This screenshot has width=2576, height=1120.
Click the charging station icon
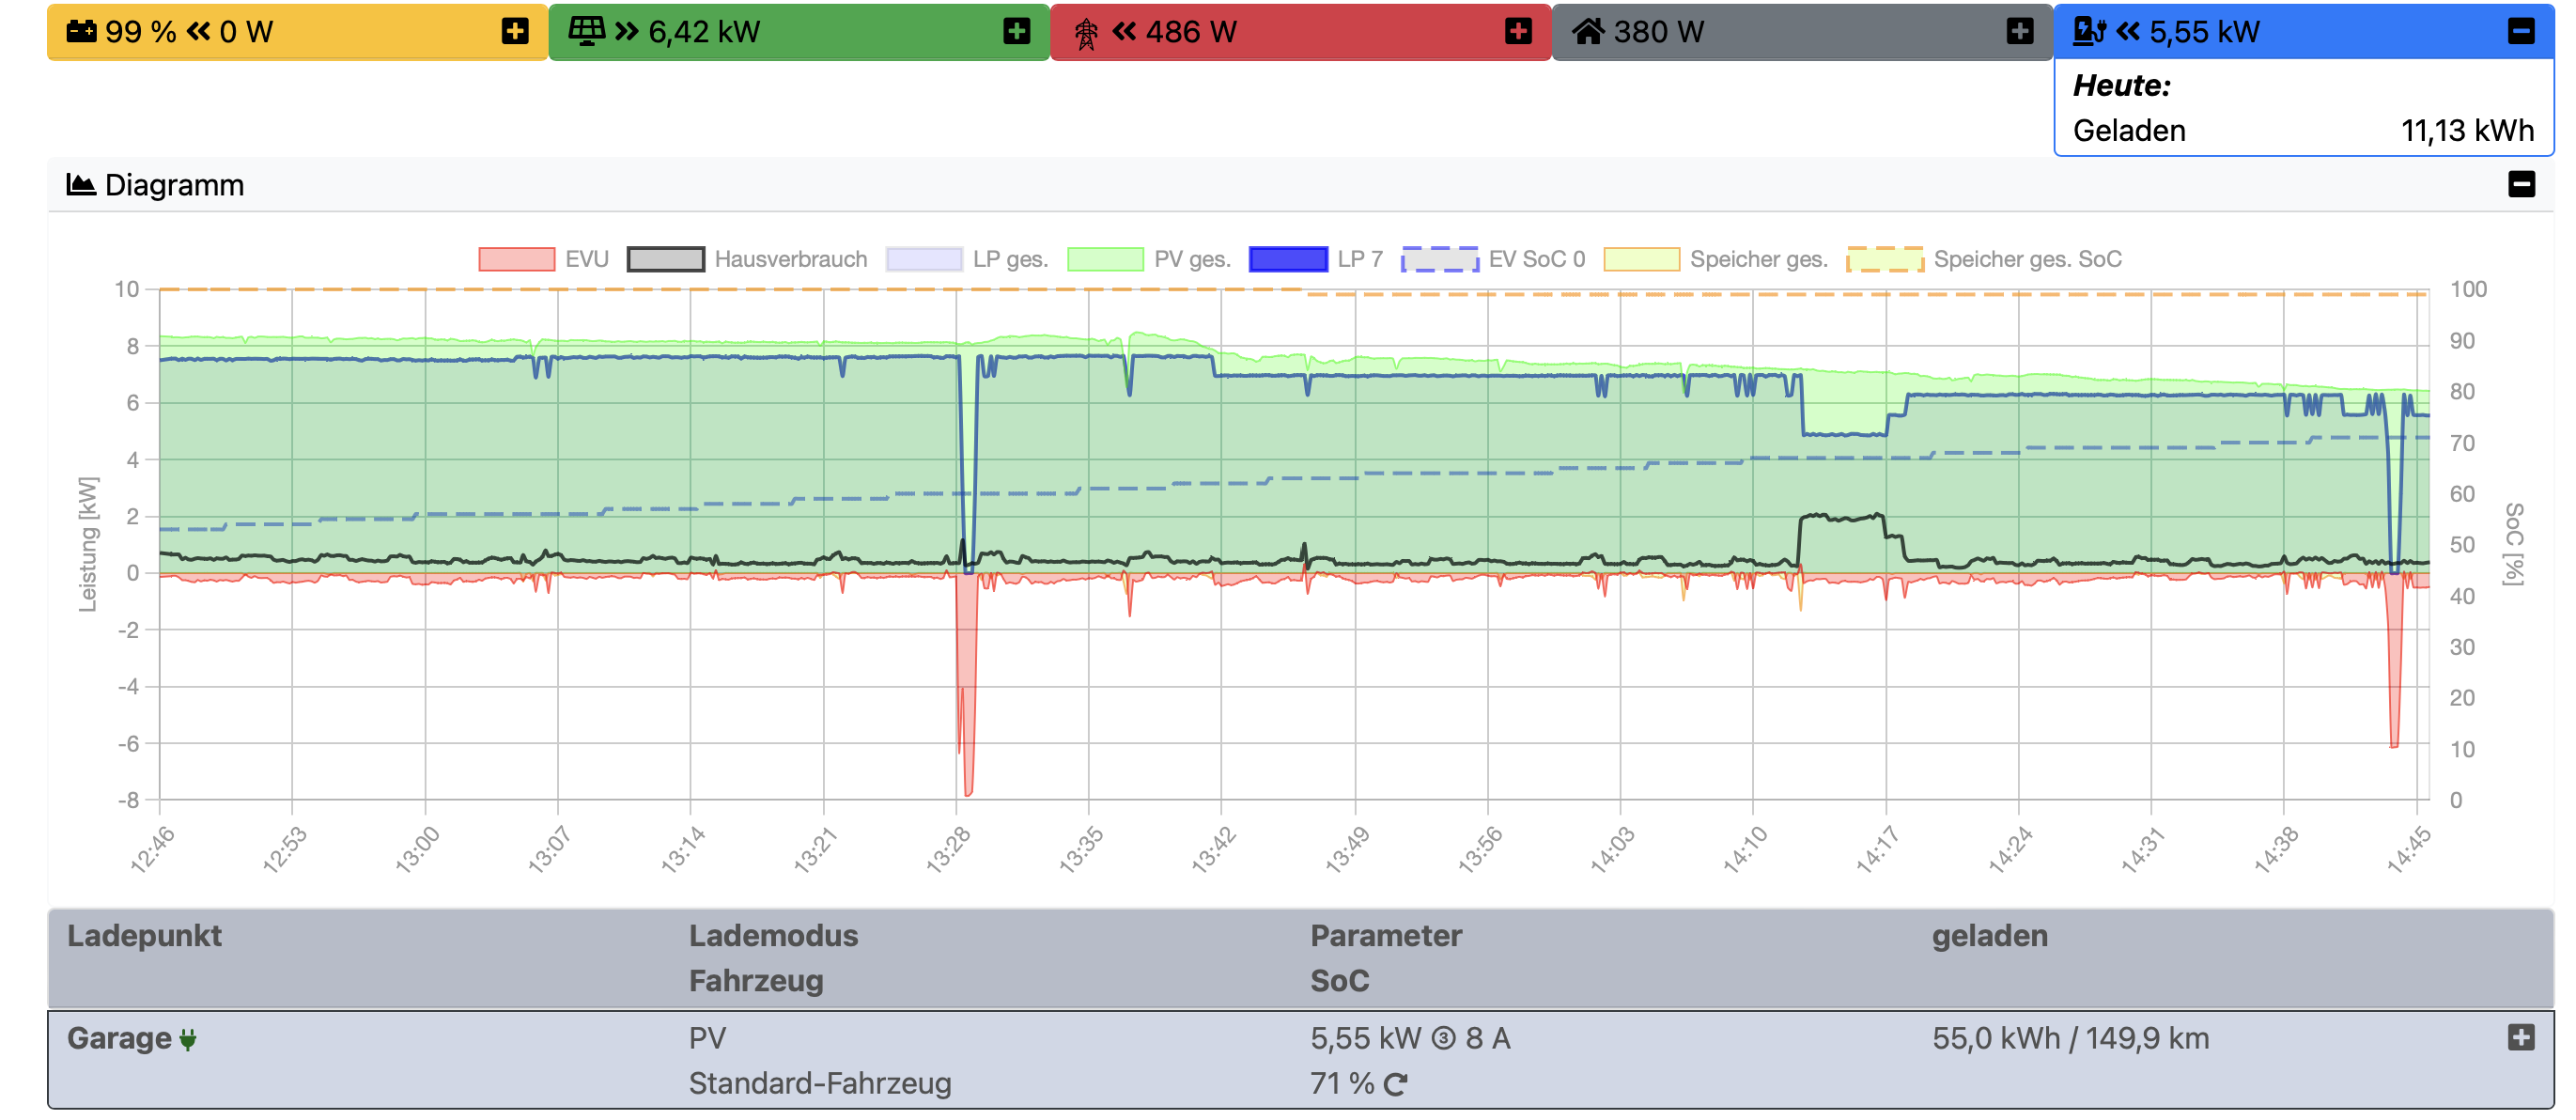click(x=2089, y=31)
